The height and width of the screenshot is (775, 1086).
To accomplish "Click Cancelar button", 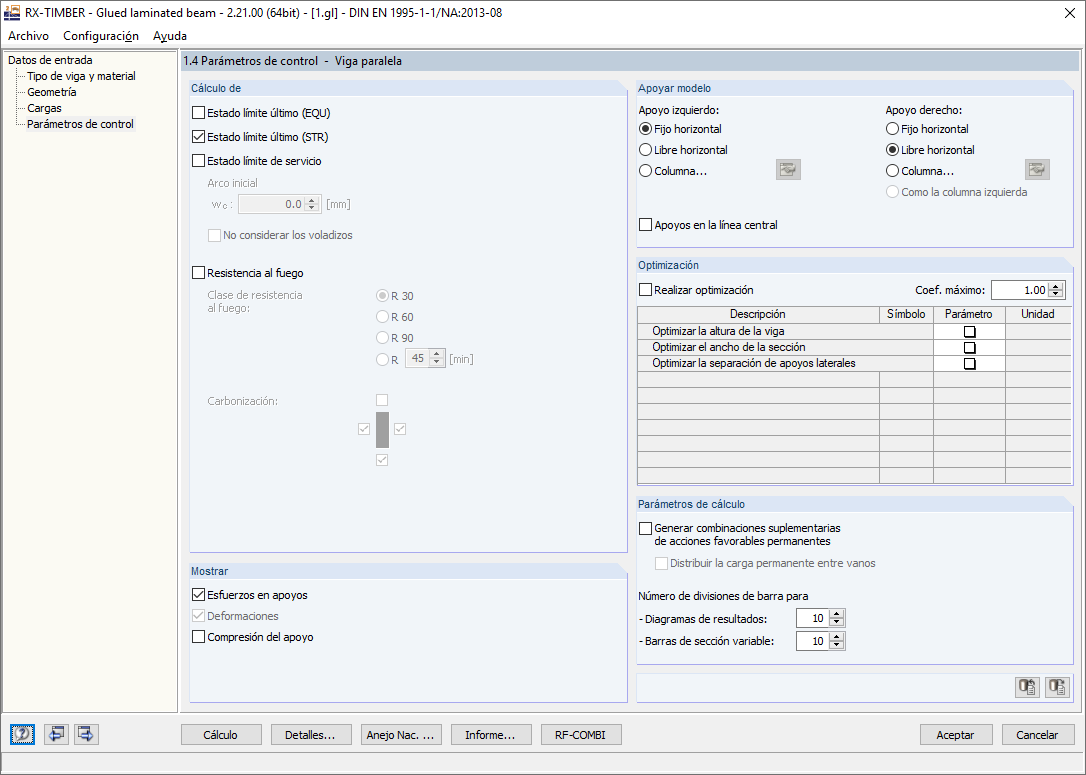I will 1037,735.
